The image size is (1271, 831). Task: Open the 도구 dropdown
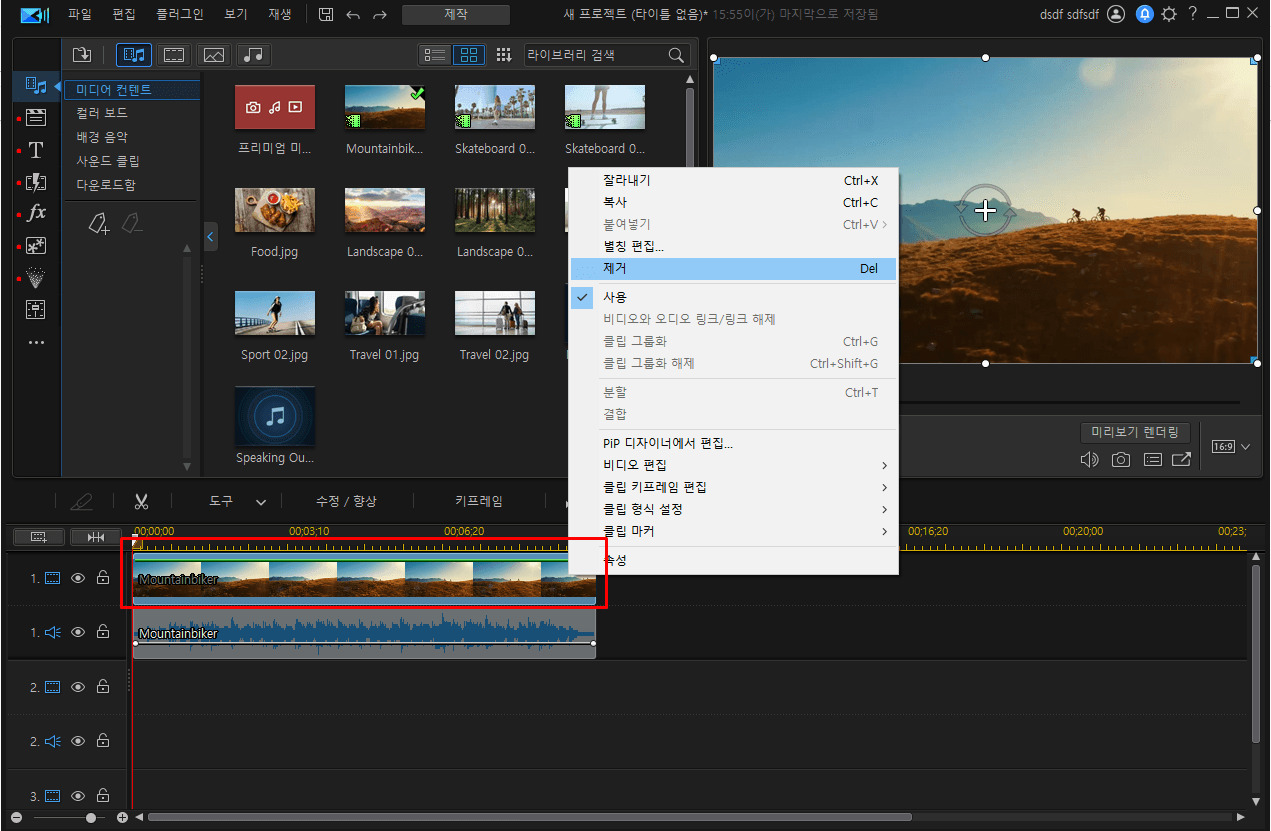point(238,501)
